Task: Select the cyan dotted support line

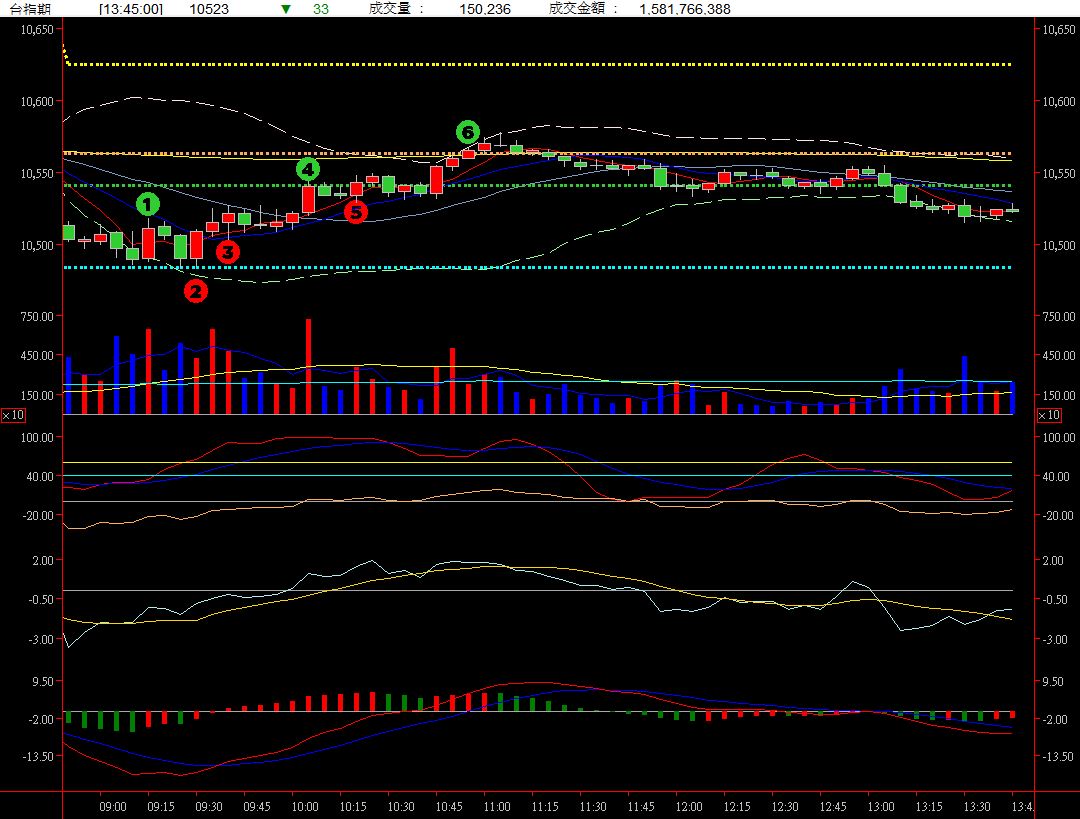Action: pos(540,267)
